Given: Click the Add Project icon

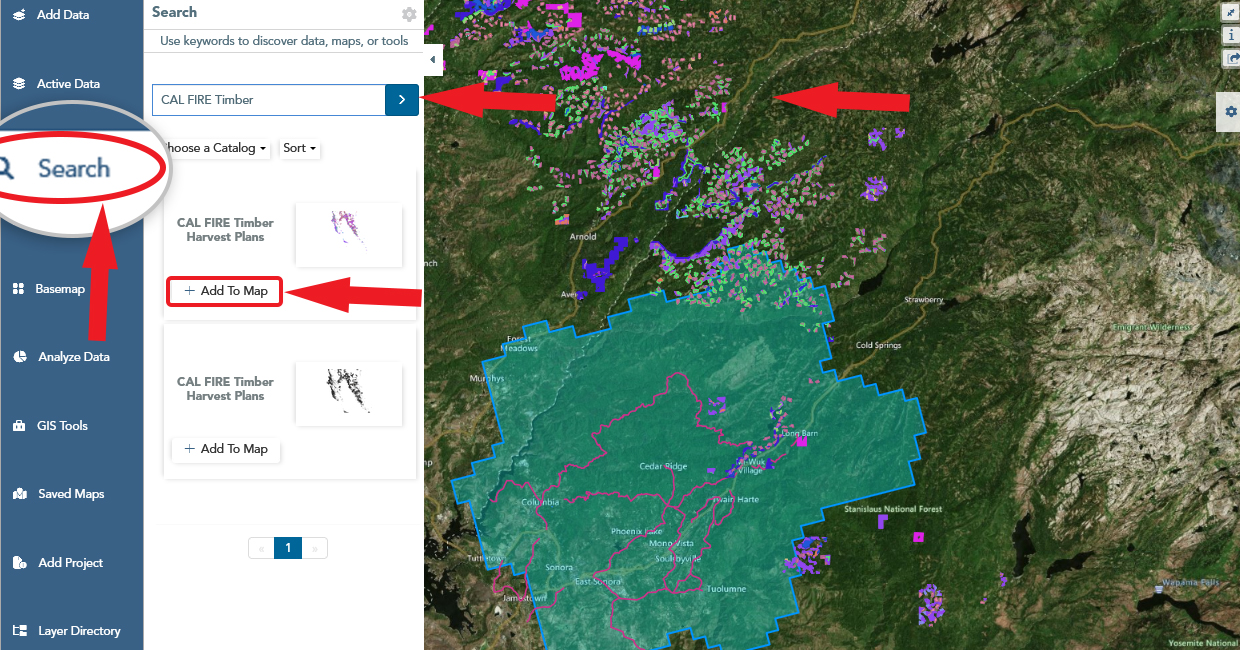Looking at the screenshot, I should [x=19, y=563].
